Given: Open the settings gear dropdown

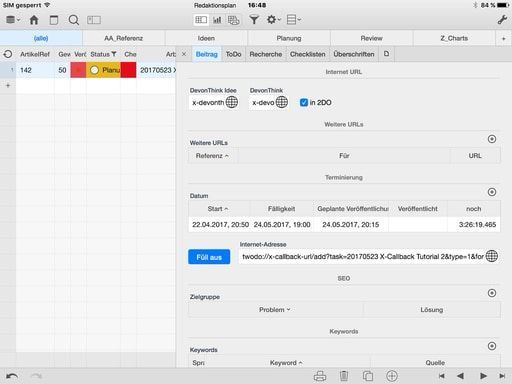Looking at the screenshot, I should tap(273, 20).
